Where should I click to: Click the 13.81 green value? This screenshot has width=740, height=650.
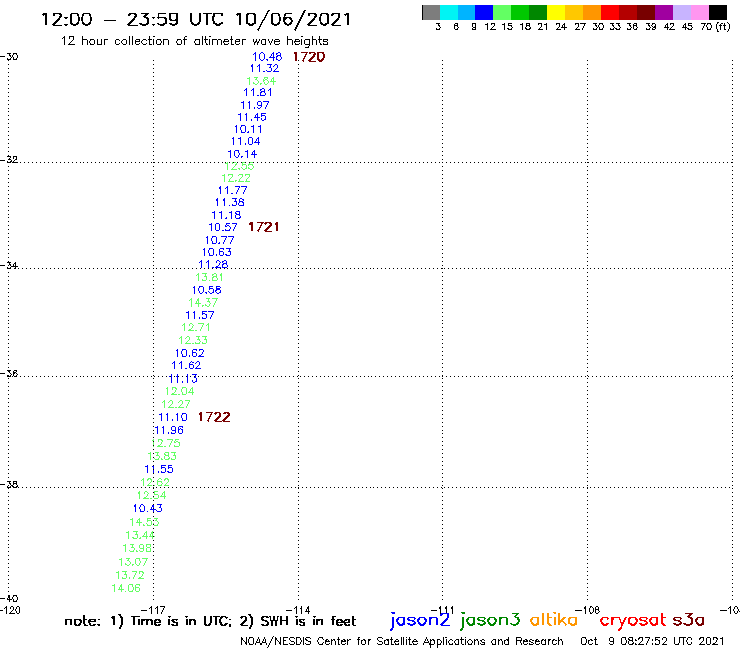pos(209,278)
